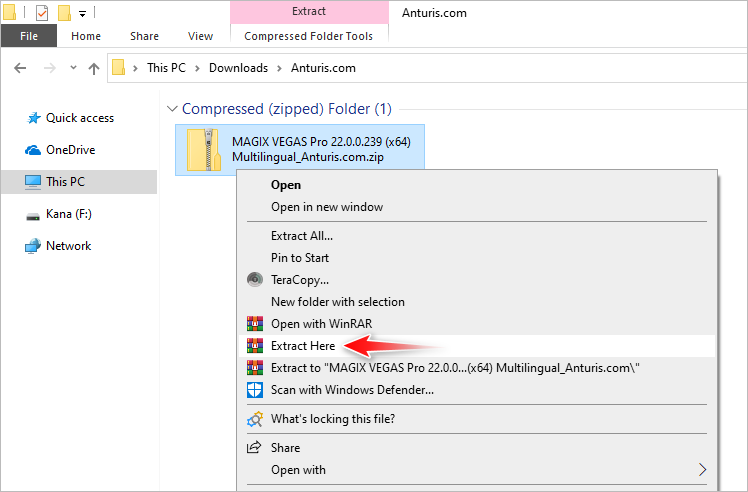Go up one folder with the up arrow

point(94,68)
